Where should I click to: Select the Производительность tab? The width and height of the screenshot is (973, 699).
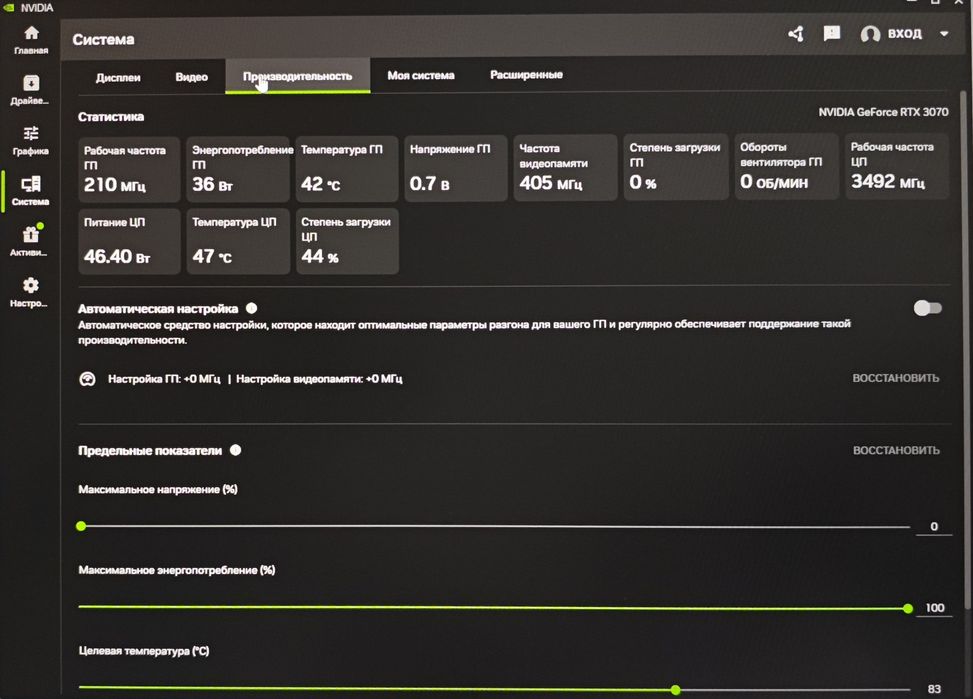(x=298, y=76)
